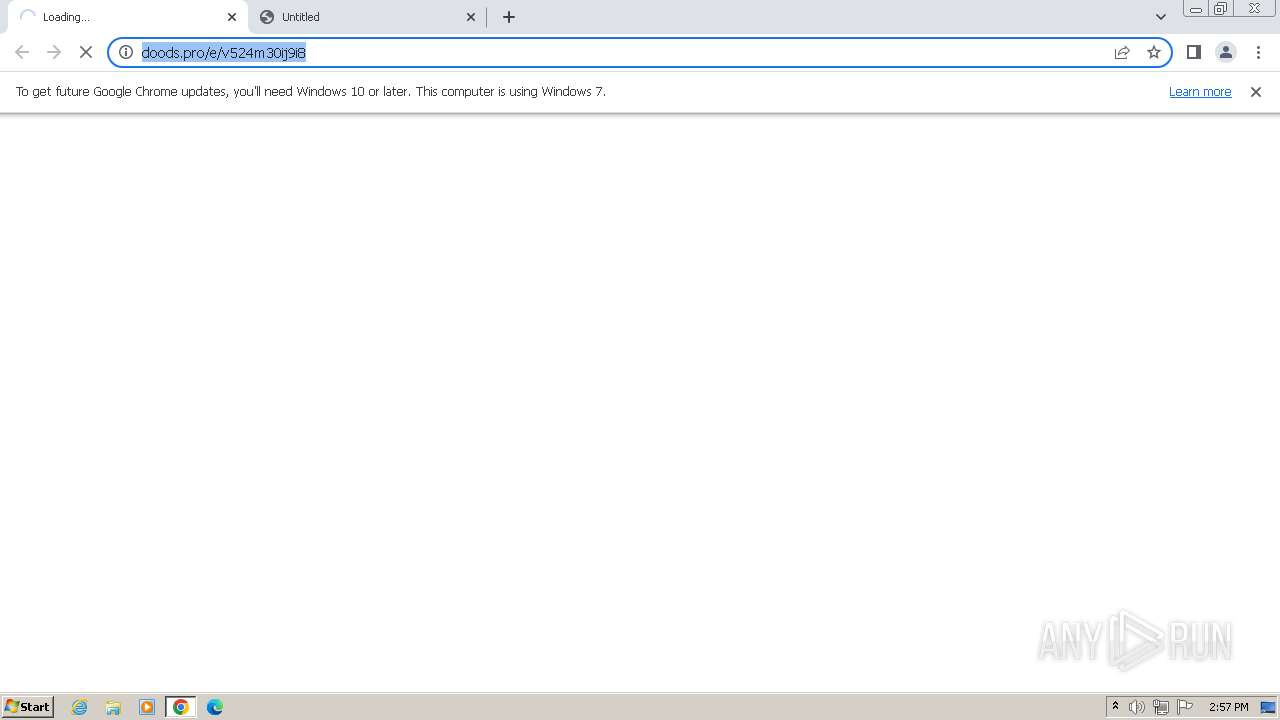Select Google Chrome taskbar button

[181, 707]
